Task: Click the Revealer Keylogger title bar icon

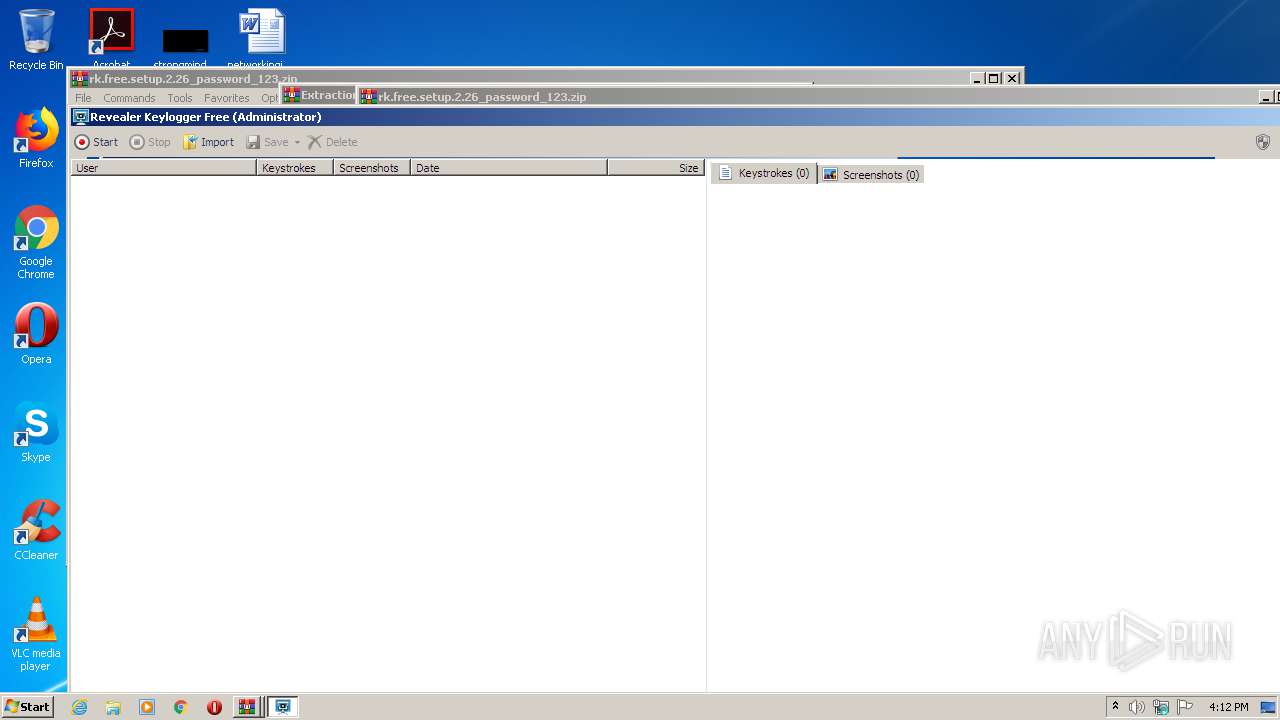Action: click(x=81, y=117)
